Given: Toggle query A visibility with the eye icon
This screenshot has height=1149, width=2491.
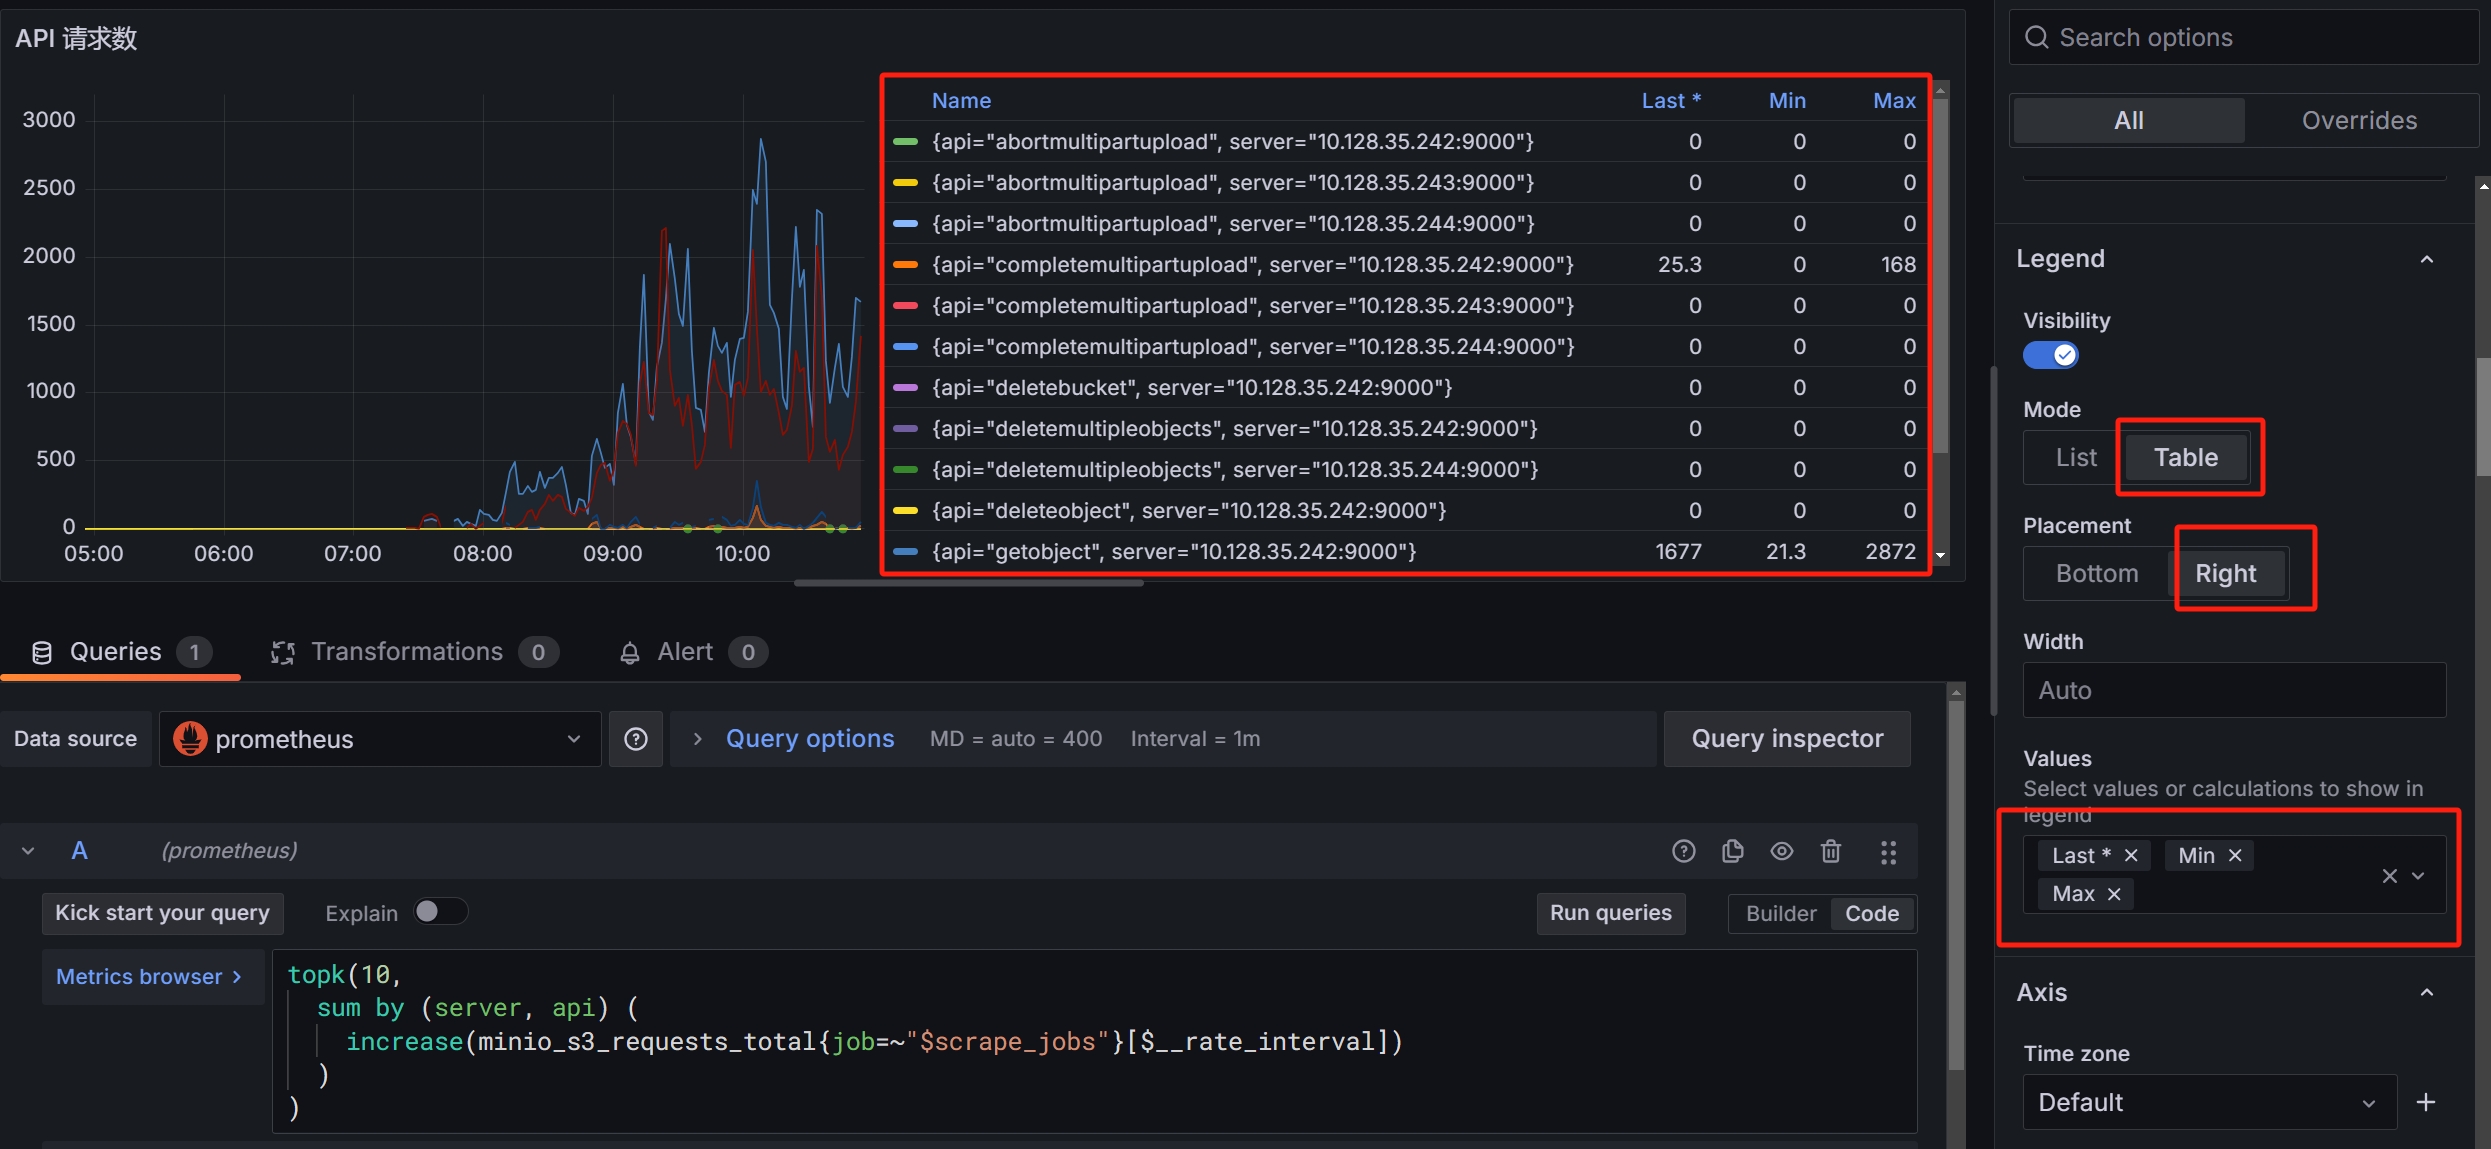Looking at the screenshot, I should (x=1782, y=851).
